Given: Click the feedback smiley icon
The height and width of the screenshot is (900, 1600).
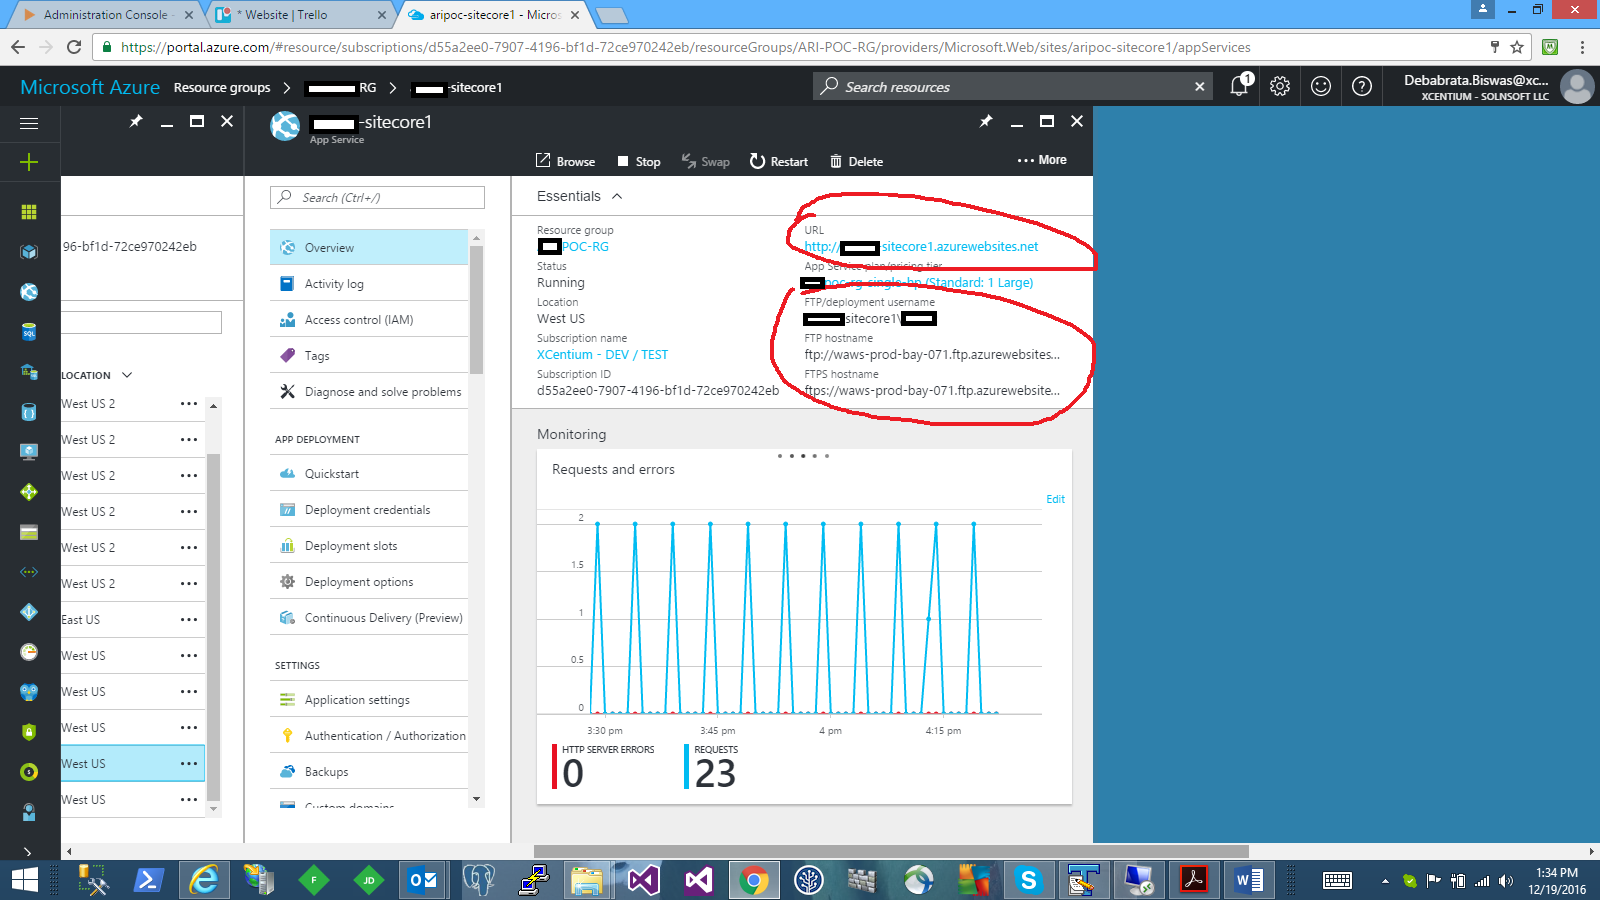Looking at the screenshot, I should pyautogui.click(x=1321, y=86).
